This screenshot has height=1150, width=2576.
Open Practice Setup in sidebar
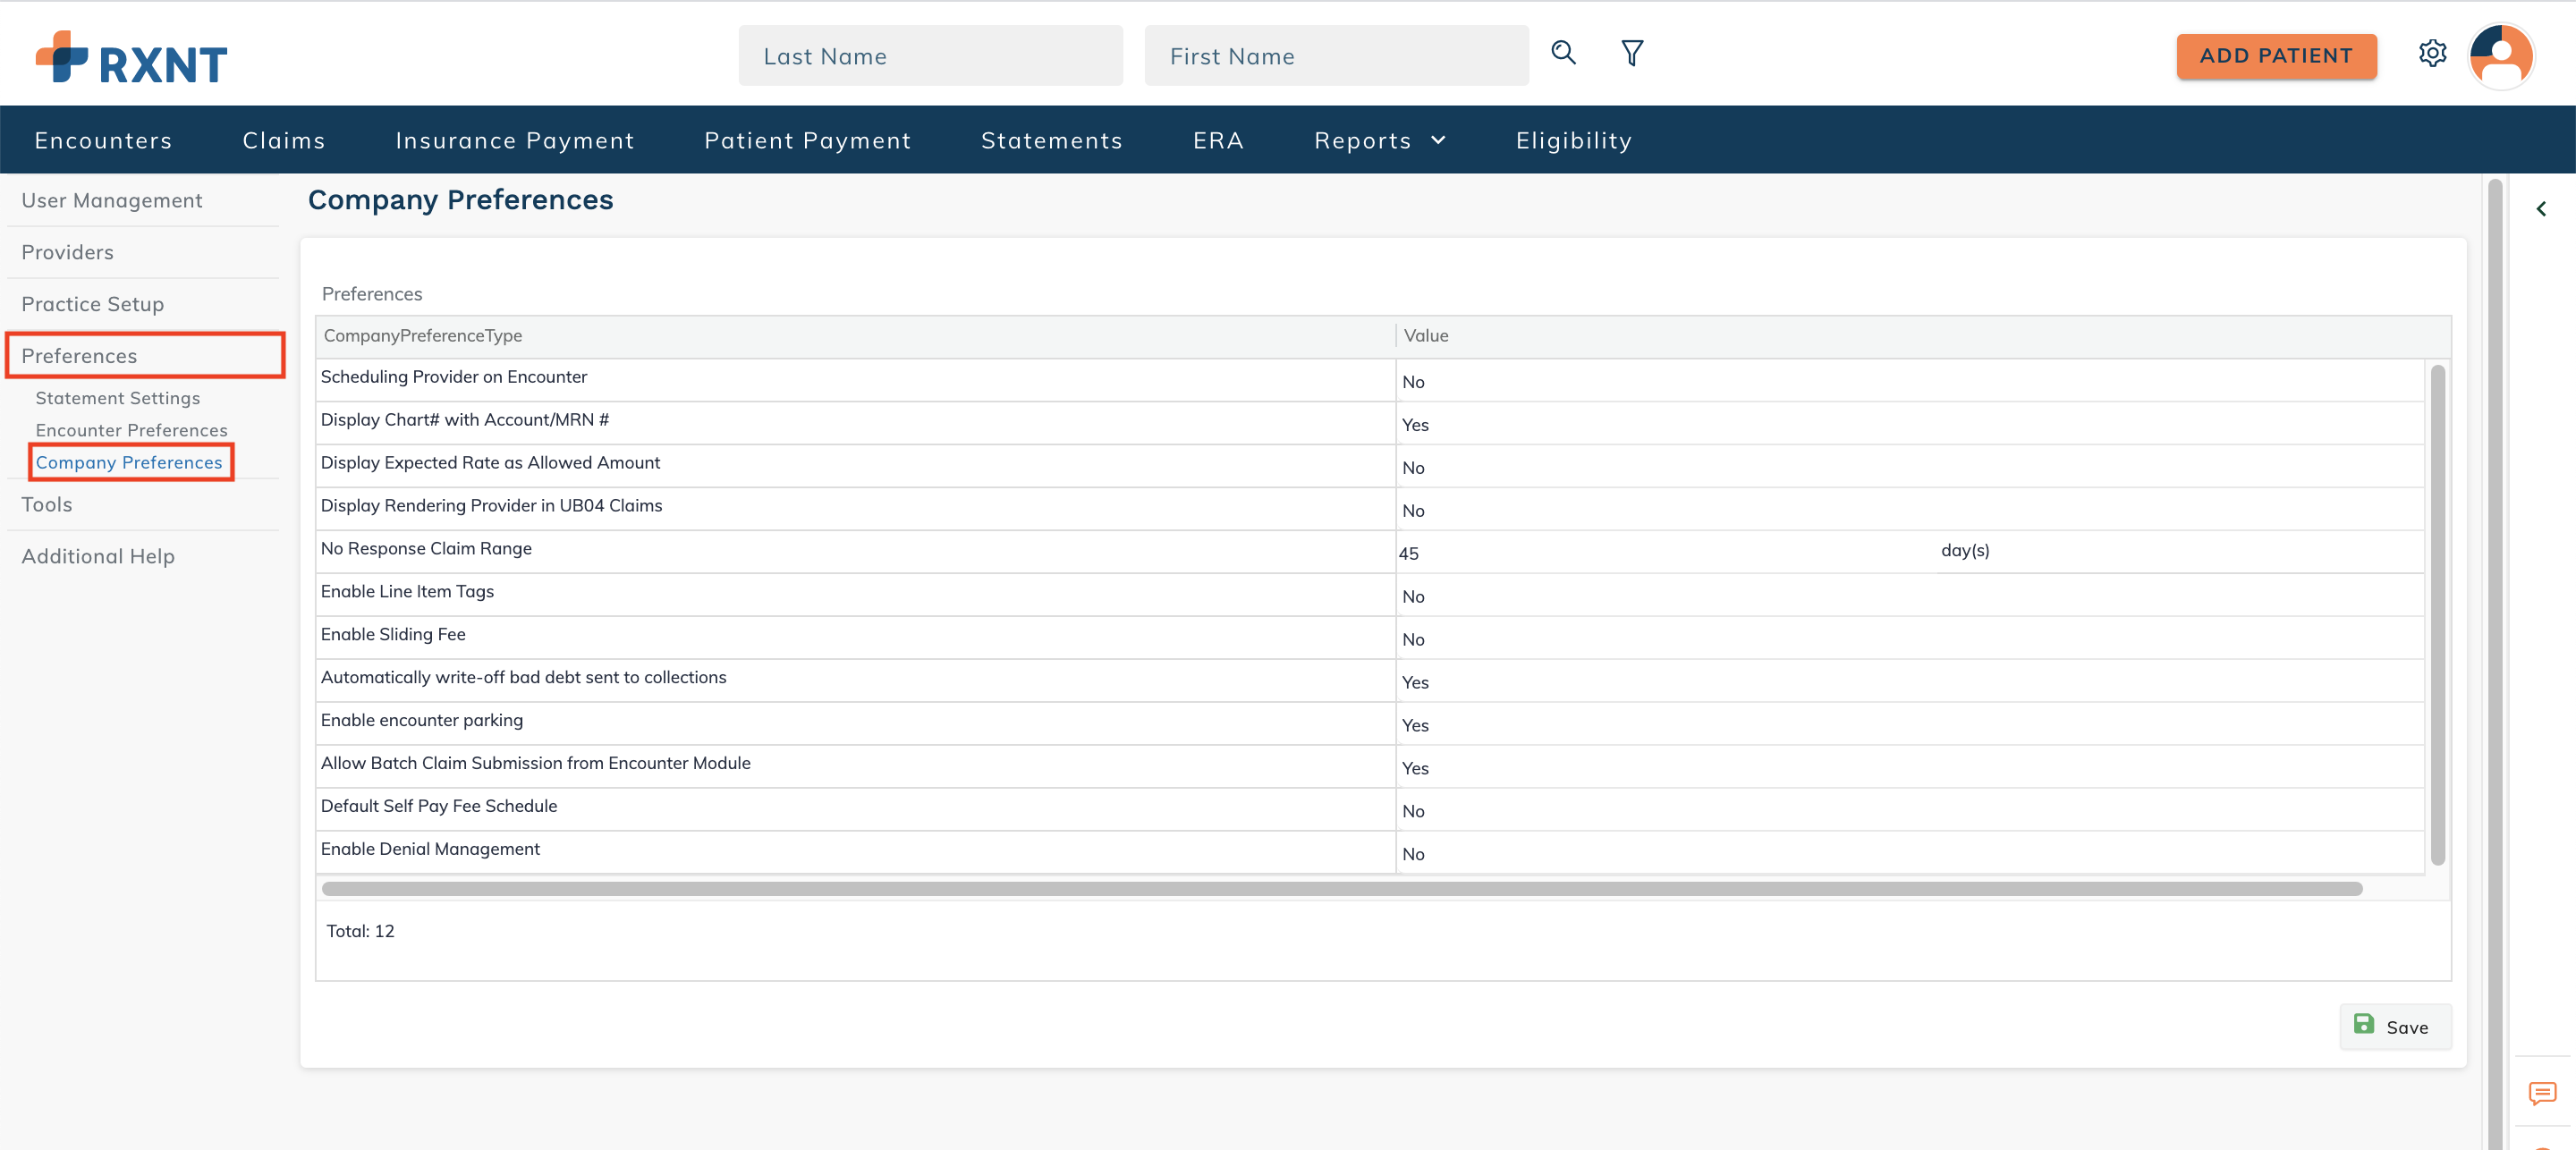click(x=92, y=304)
